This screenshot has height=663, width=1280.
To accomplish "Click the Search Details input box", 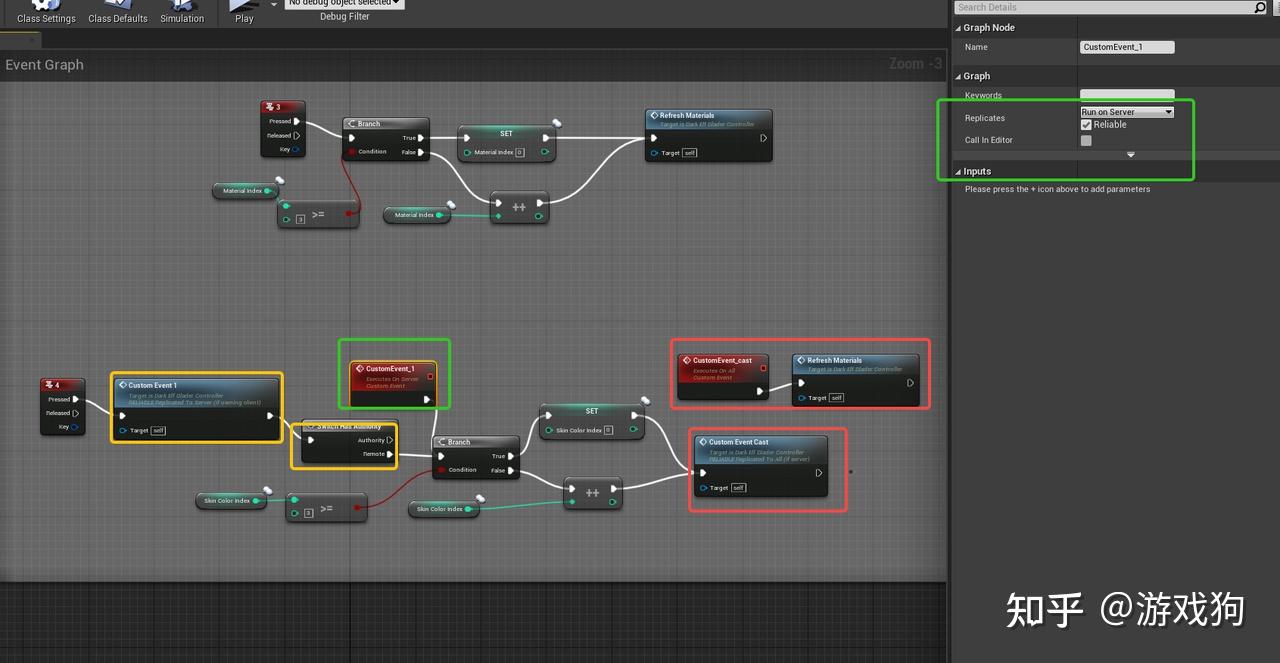I will (1103, 7).
